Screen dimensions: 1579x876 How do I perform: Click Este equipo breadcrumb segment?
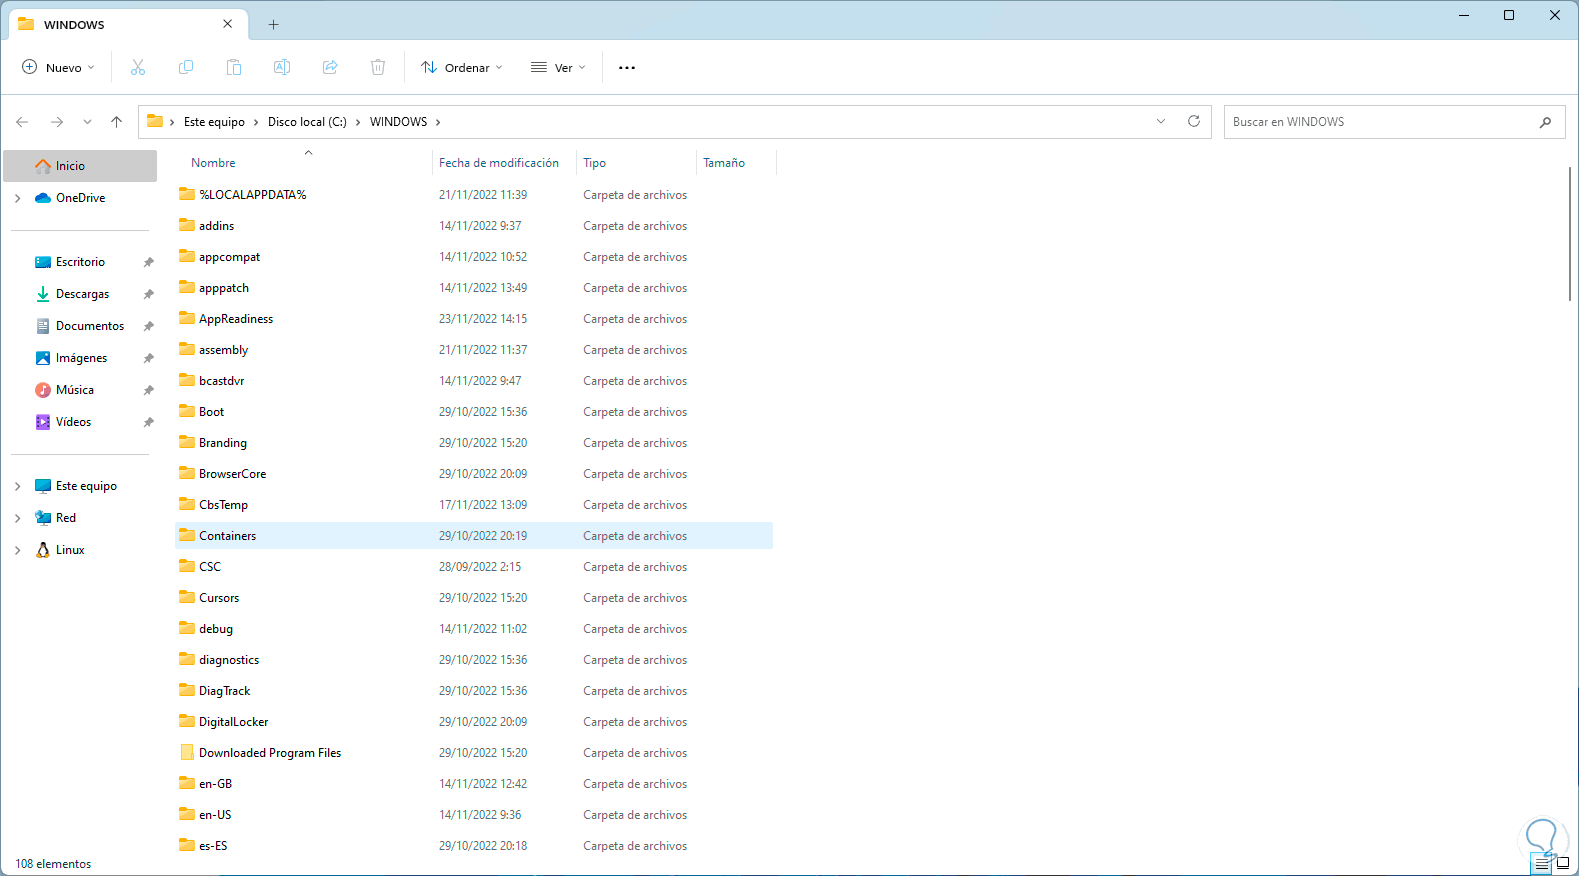click(214, 122)
